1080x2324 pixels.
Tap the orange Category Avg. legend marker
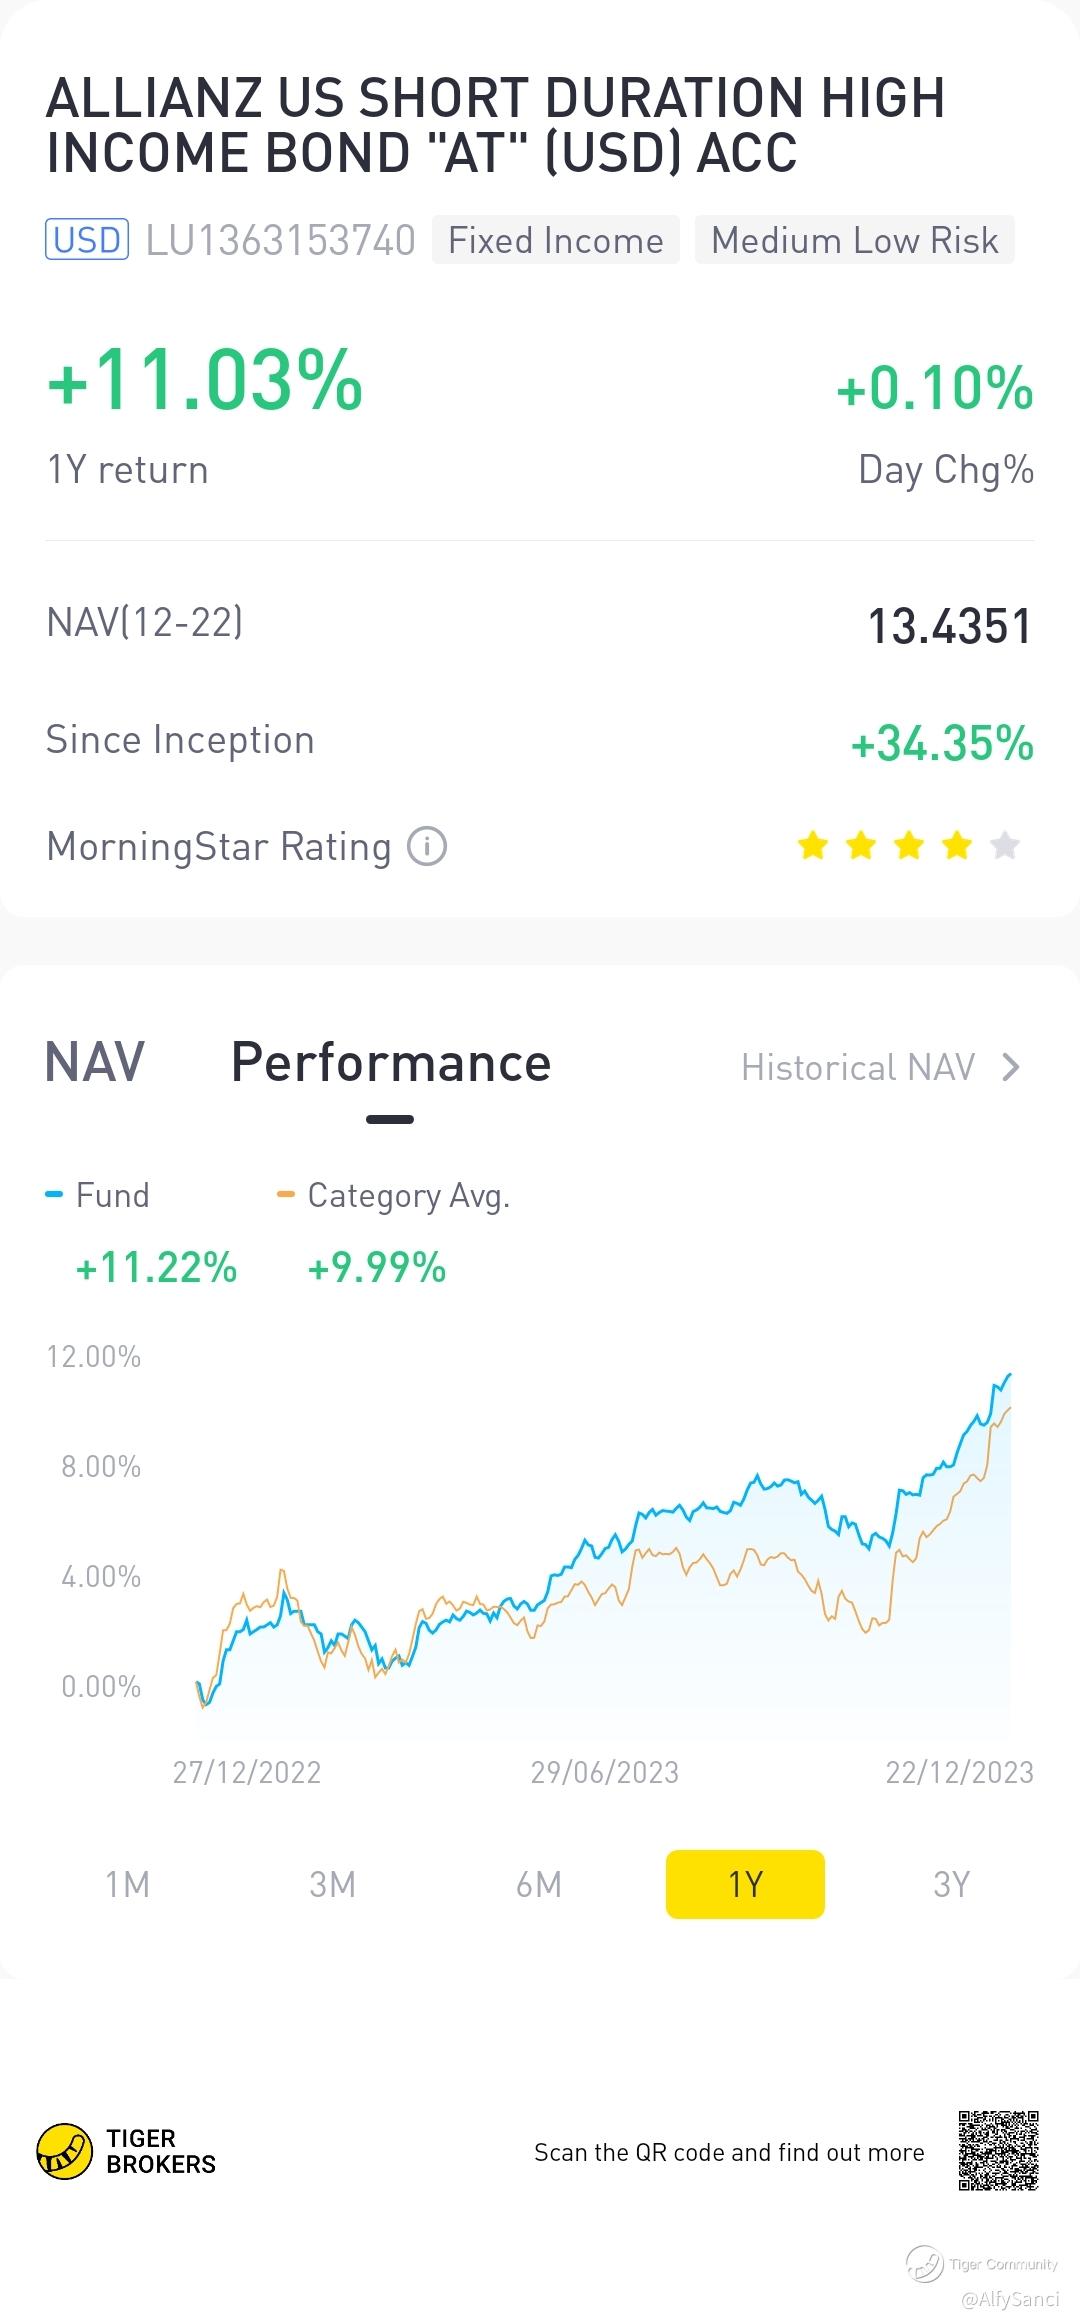coord(286,1194)
